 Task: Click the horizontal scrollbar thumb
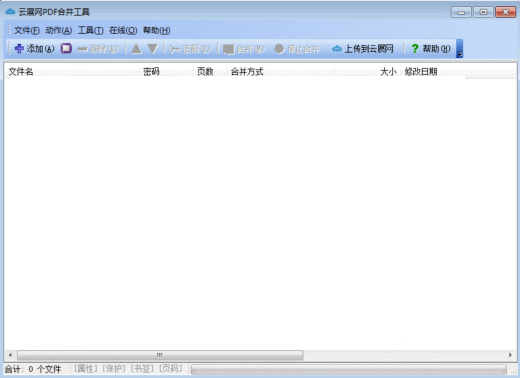point(160,355)
